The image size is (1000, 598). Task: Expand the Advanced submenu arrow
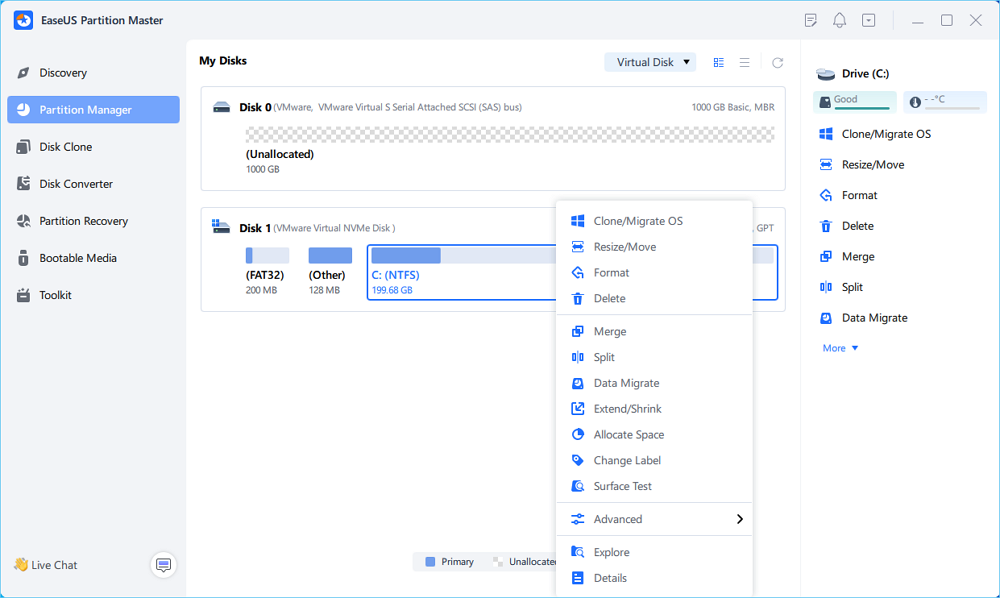(x=740, y=519)
